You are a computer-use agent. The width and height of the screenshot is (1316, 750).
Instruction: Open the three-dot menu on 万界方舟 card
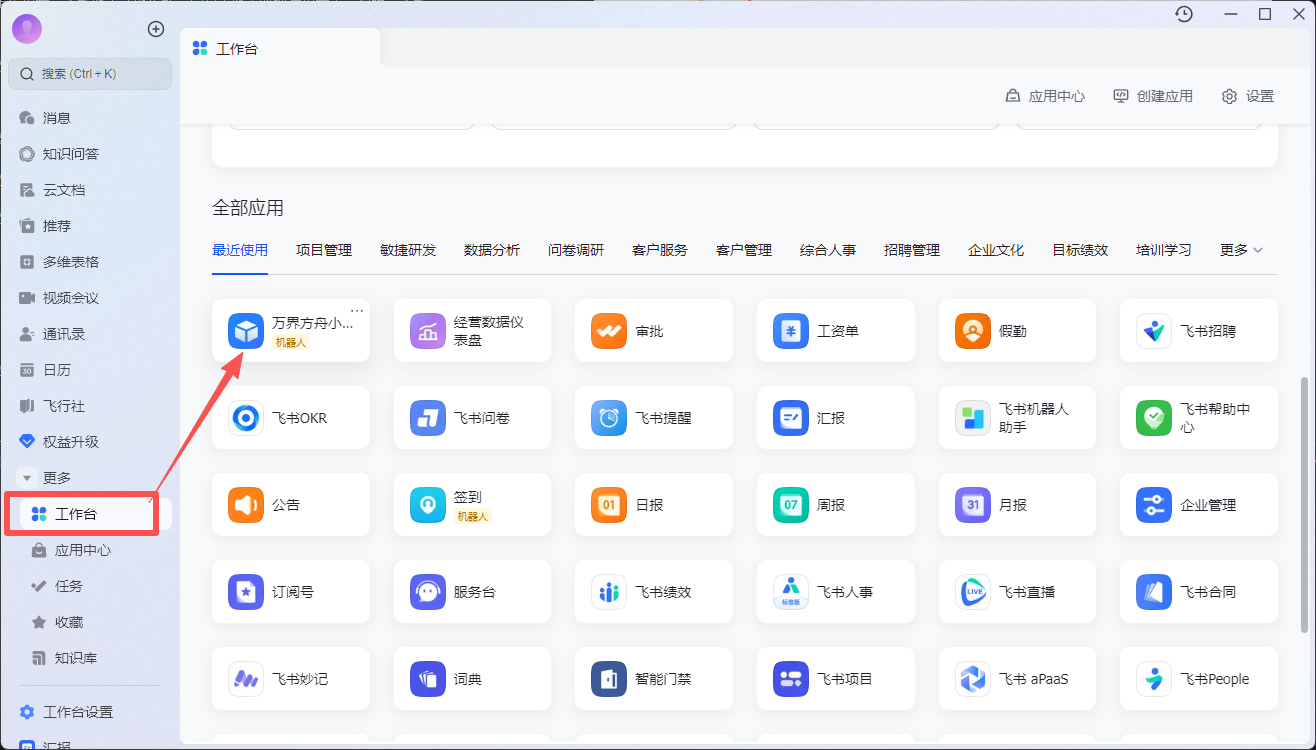[x=357, y=309]
